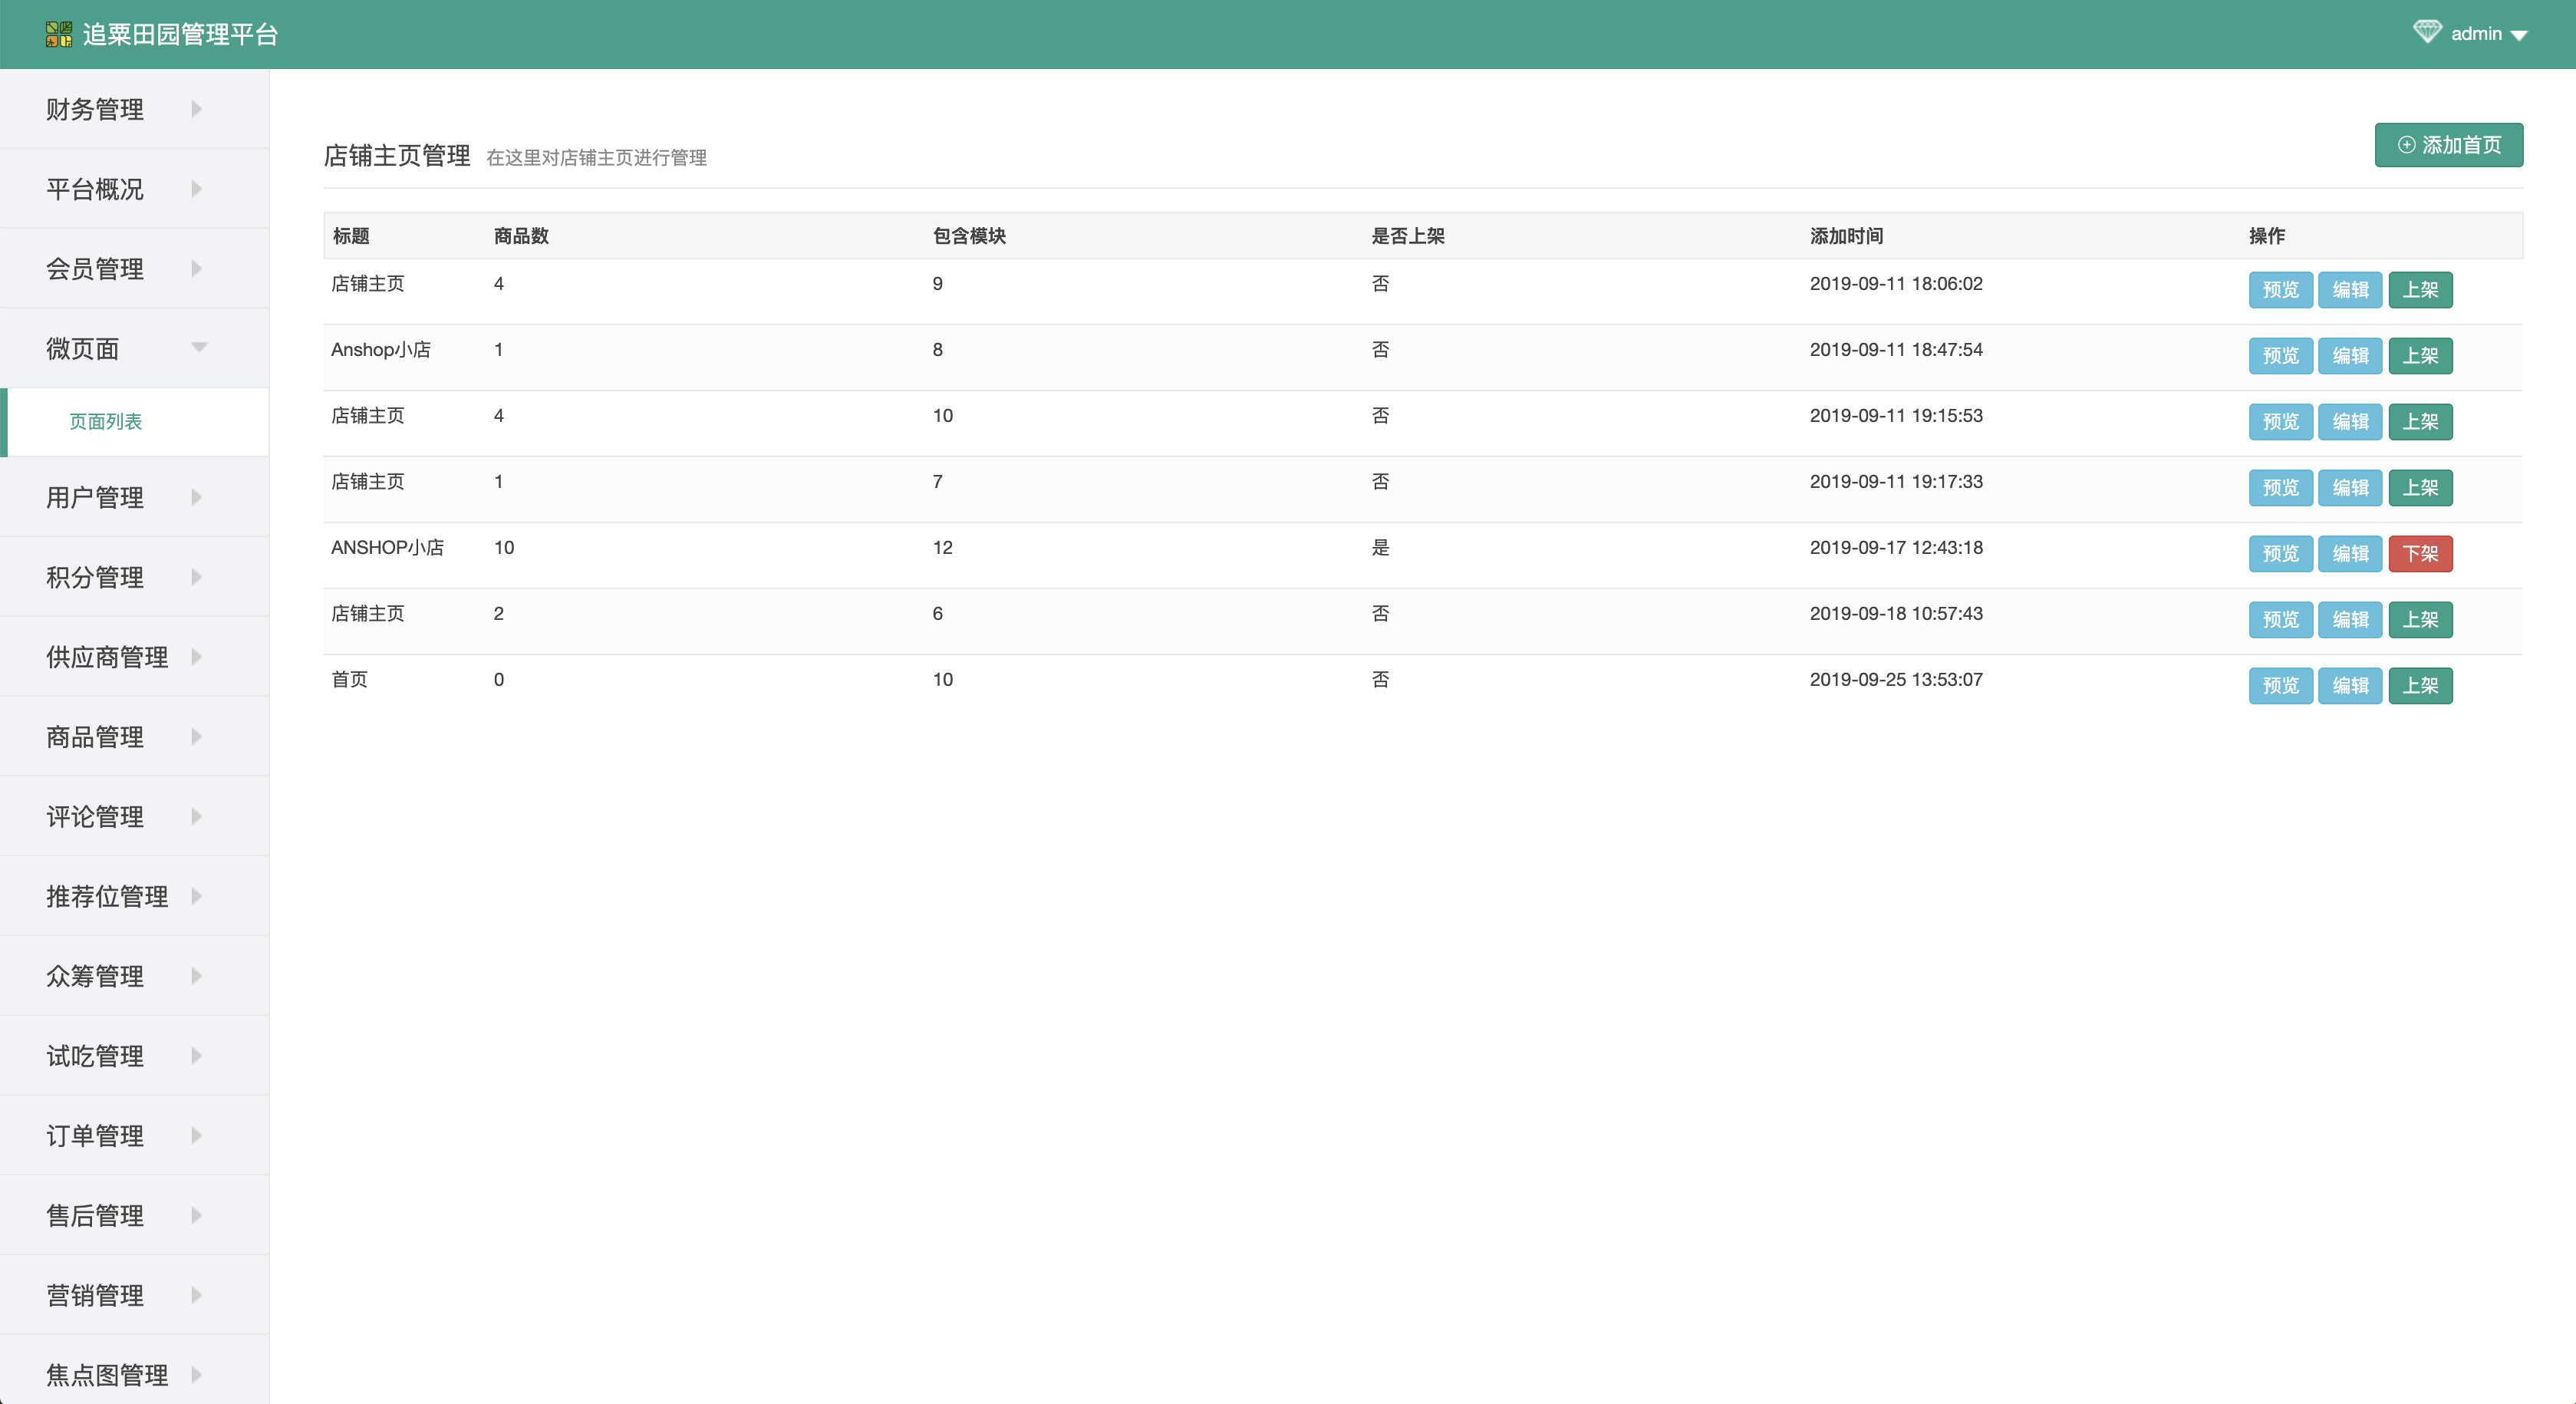
Task: Preview the 首页 page
Action: pyautogui.click(x=2280, y=686)
